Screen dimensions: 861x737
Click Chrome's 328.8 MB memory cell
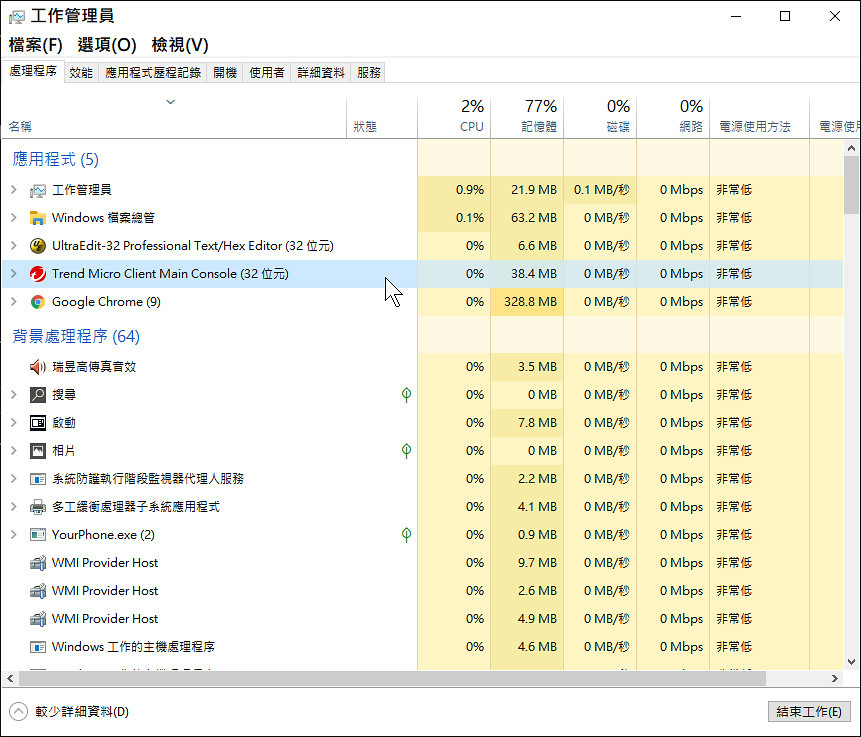click(x=527, y=302)
